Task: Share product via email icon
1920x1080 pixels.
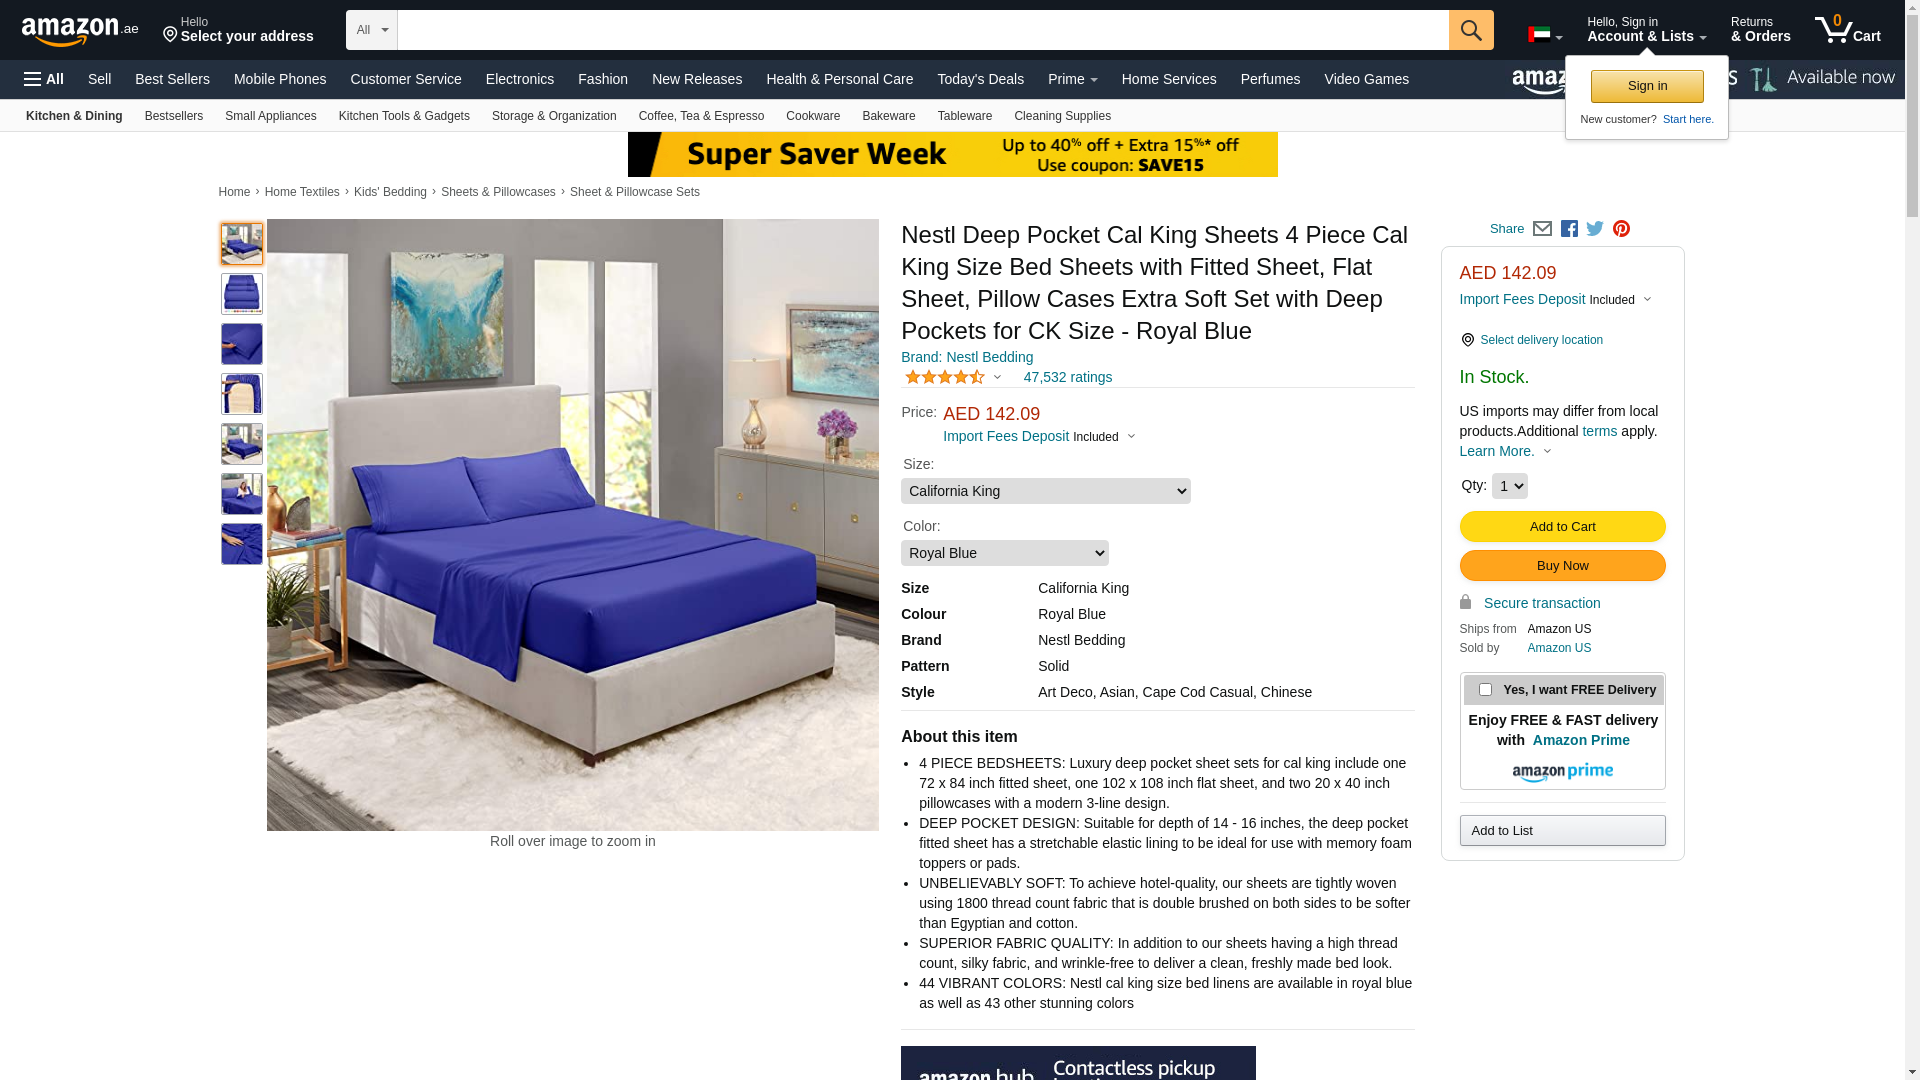Action: click(x=1542, y=229)
